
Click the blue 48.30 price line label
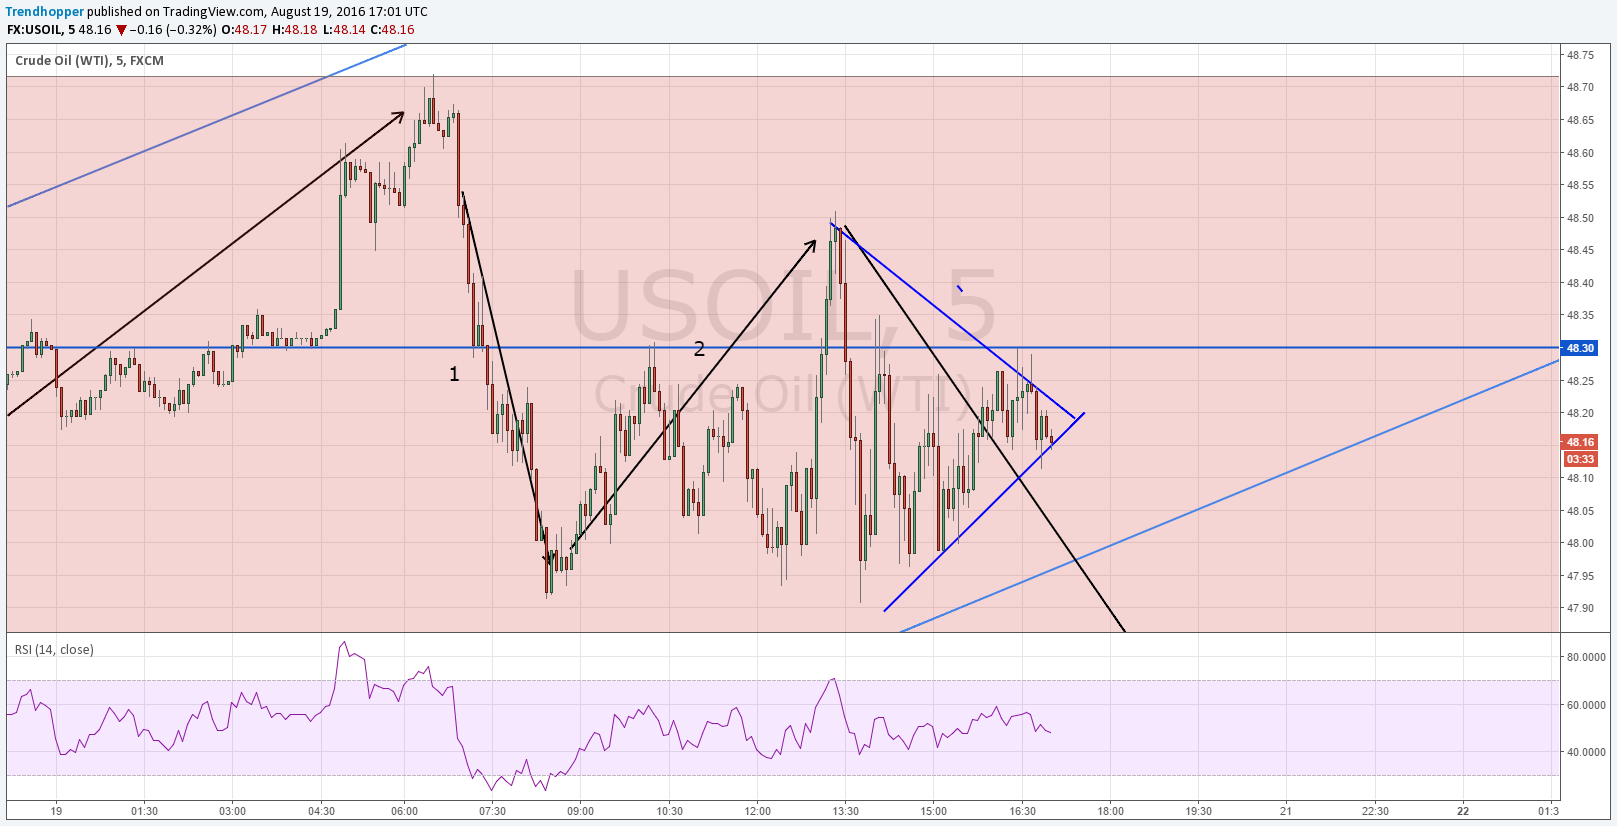click(1580, 348)
